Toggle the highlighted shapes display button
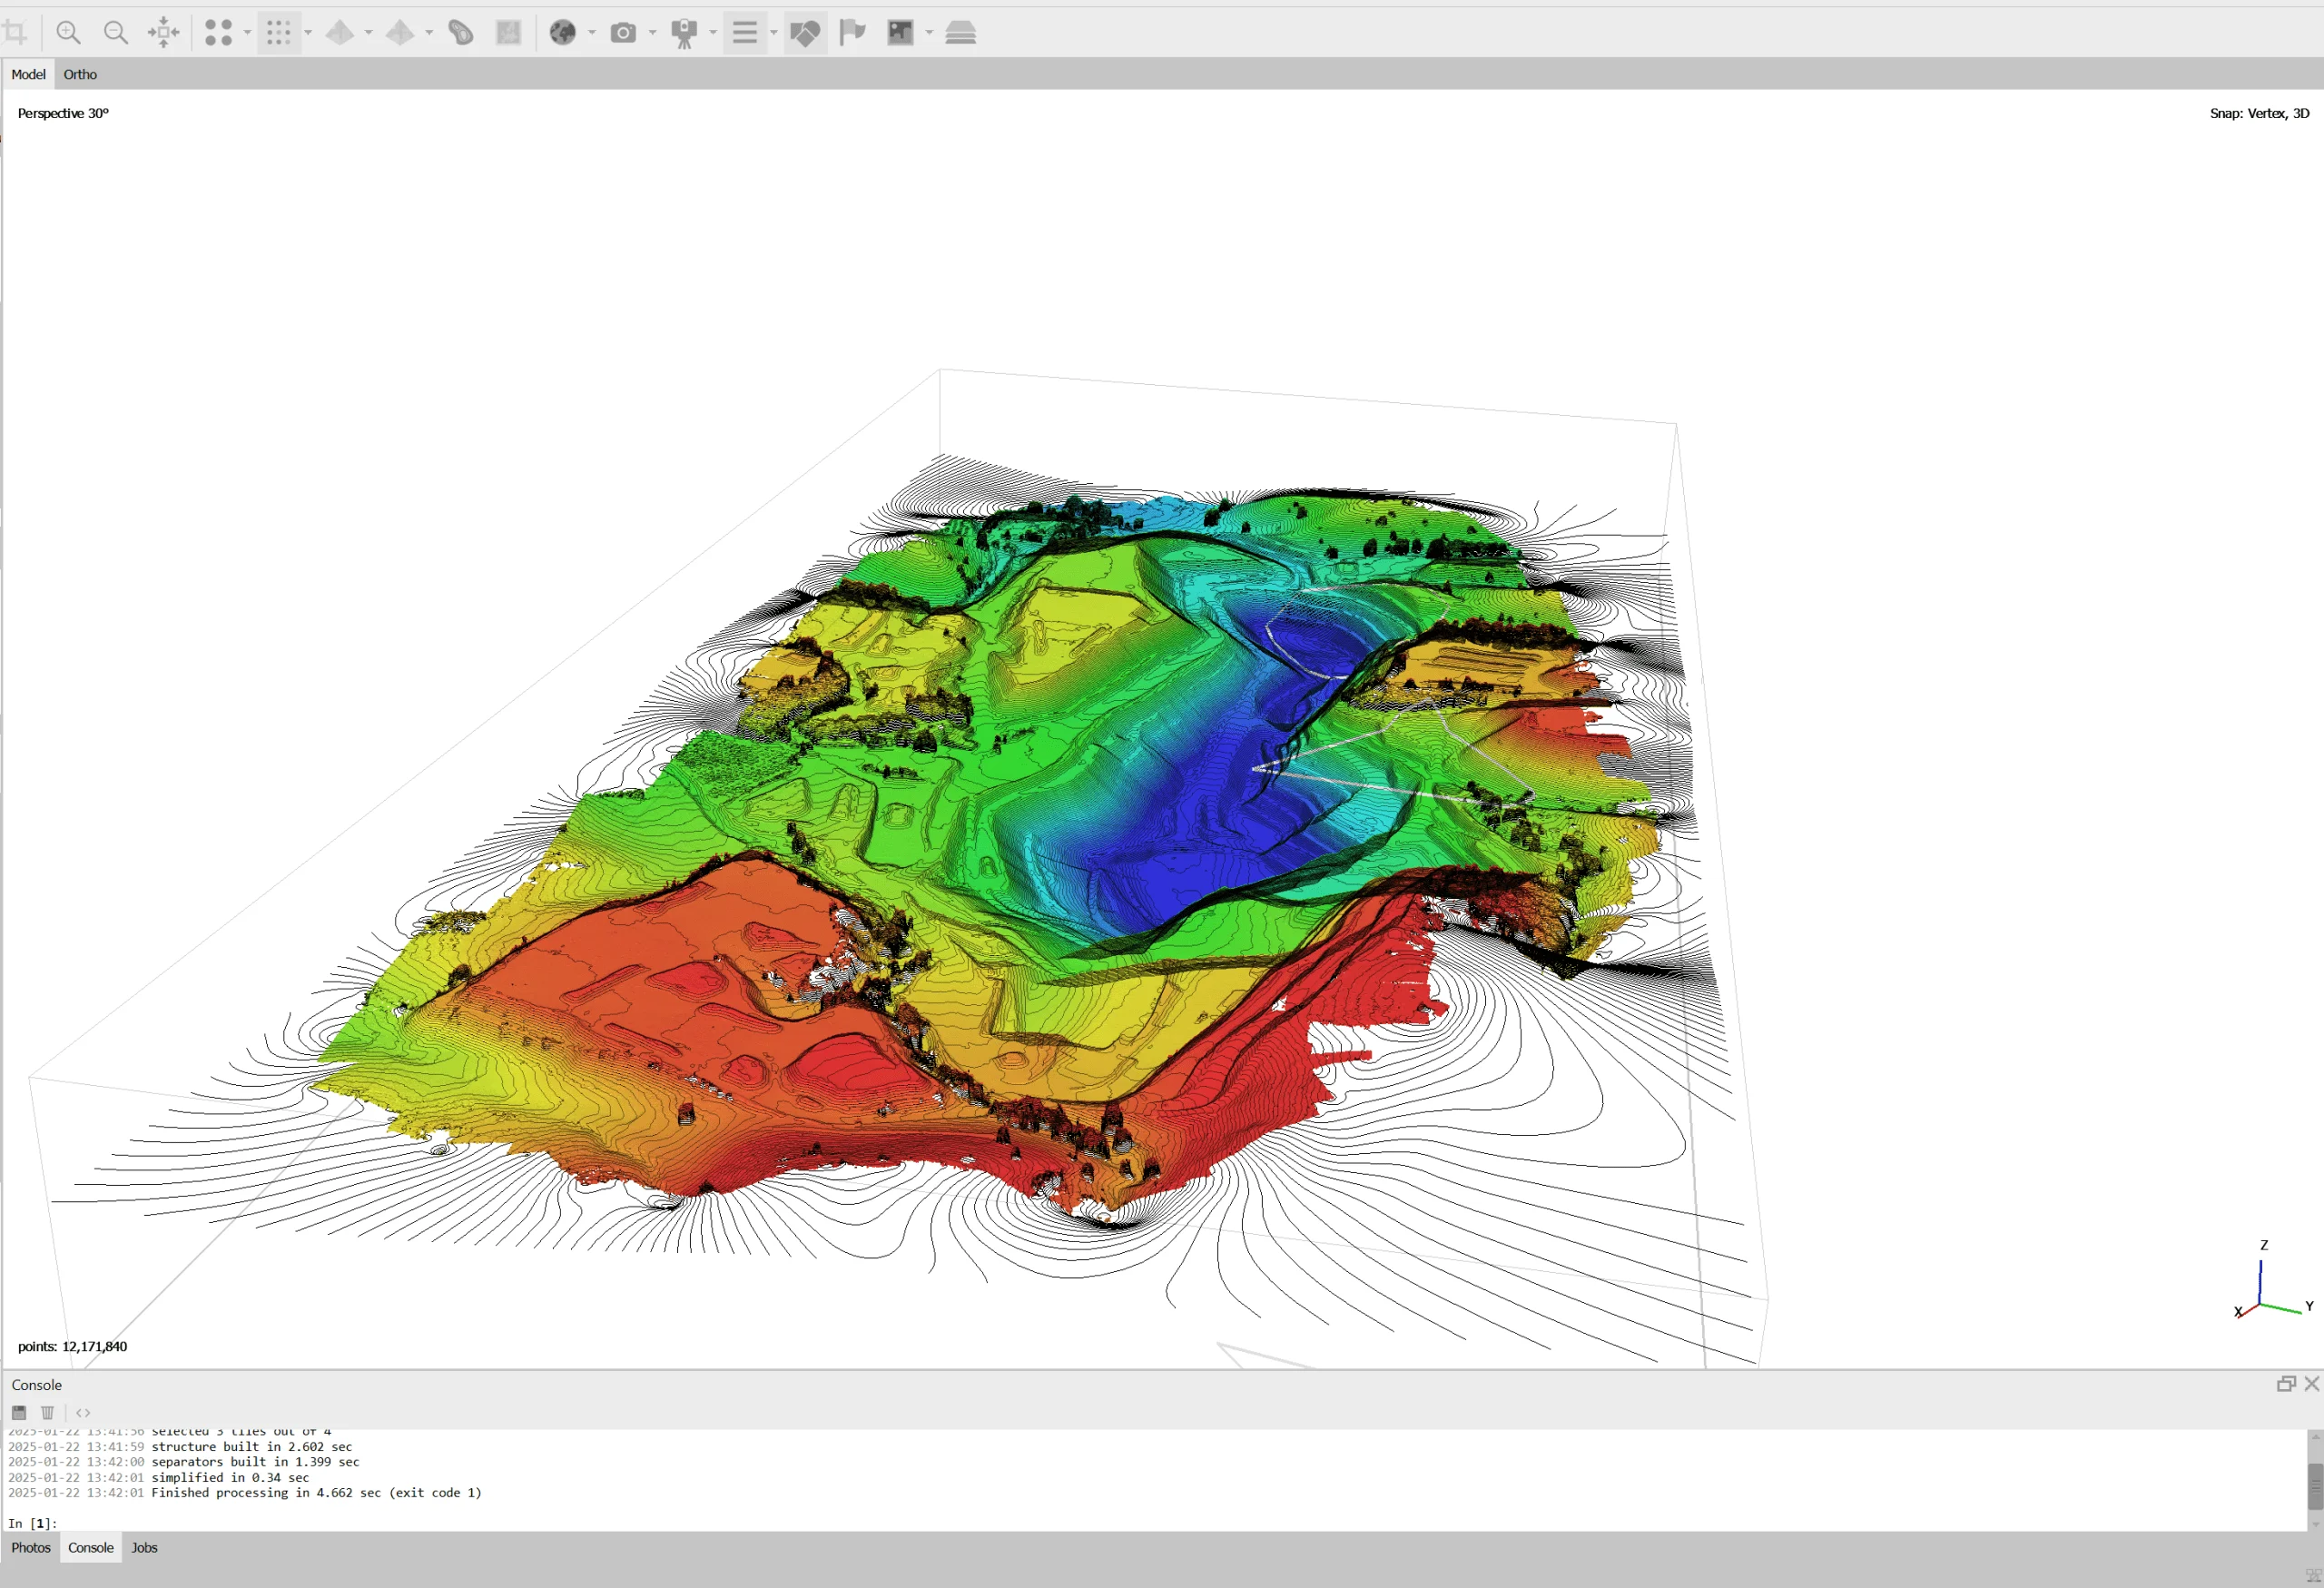 [x=805, y=32]
